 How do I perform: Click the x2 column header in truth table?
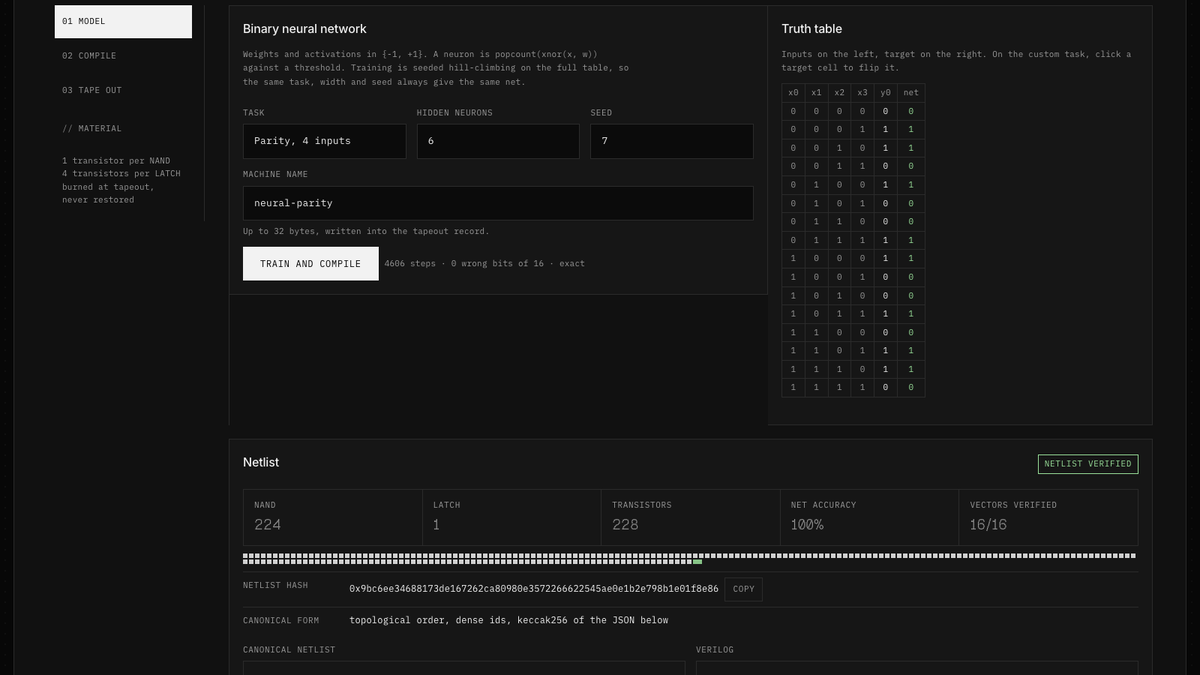[x=840, y=93]
